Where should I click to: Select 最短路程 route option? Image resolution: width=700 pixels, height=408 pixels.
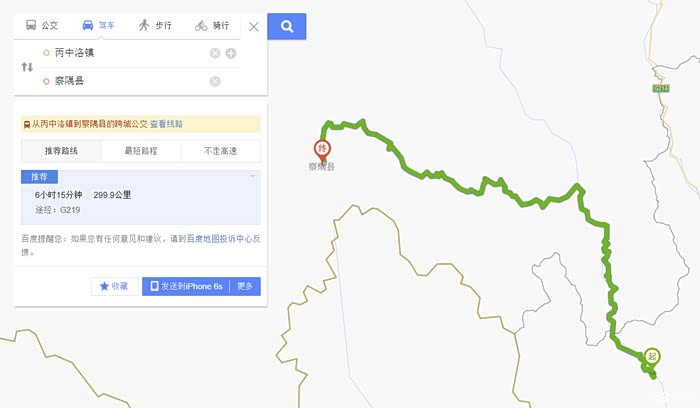[x=141, y=151]
